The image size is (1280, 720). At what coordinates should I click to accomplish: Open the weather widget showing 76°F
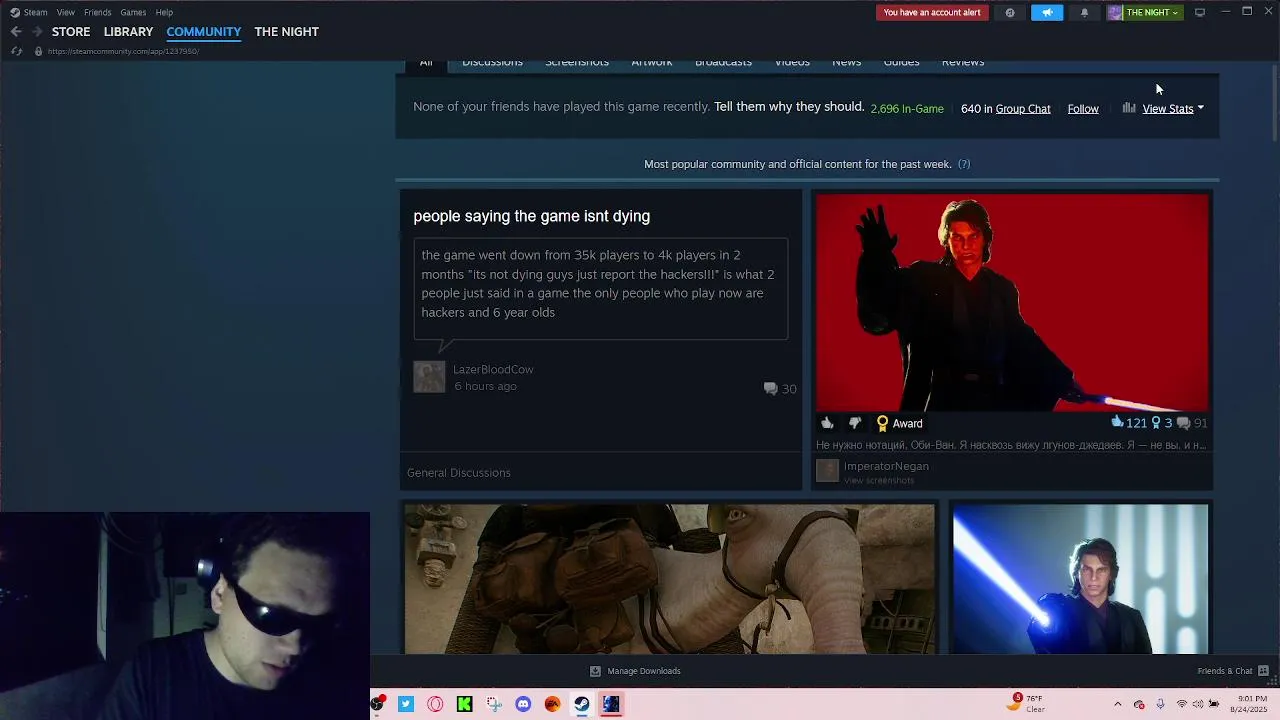coord(1025,704)
